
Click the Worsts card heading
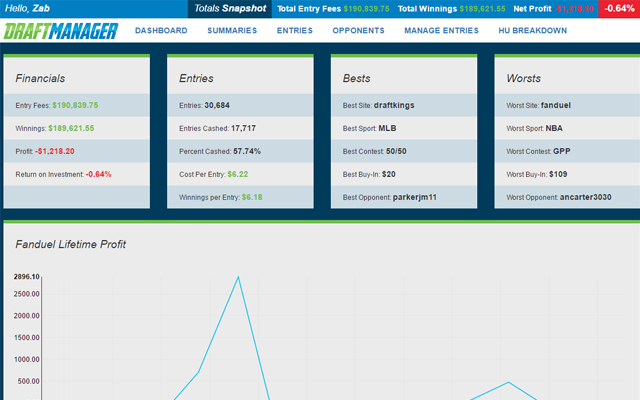tap(524, 78)
